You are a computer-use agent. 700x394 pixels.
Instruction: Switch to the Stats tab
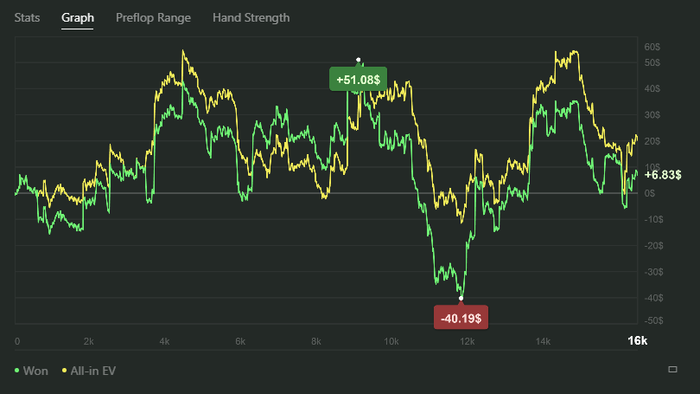pos(27,18)
